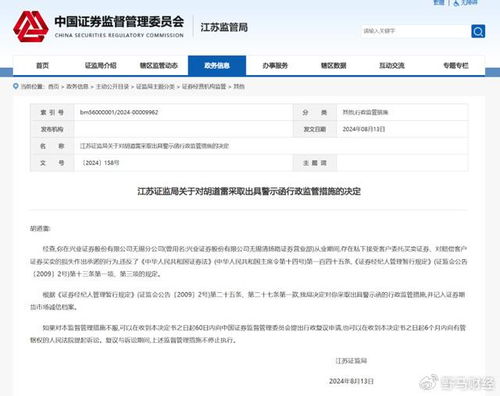Click 证监局主题分类 breadcrumb link

(155, 87)
